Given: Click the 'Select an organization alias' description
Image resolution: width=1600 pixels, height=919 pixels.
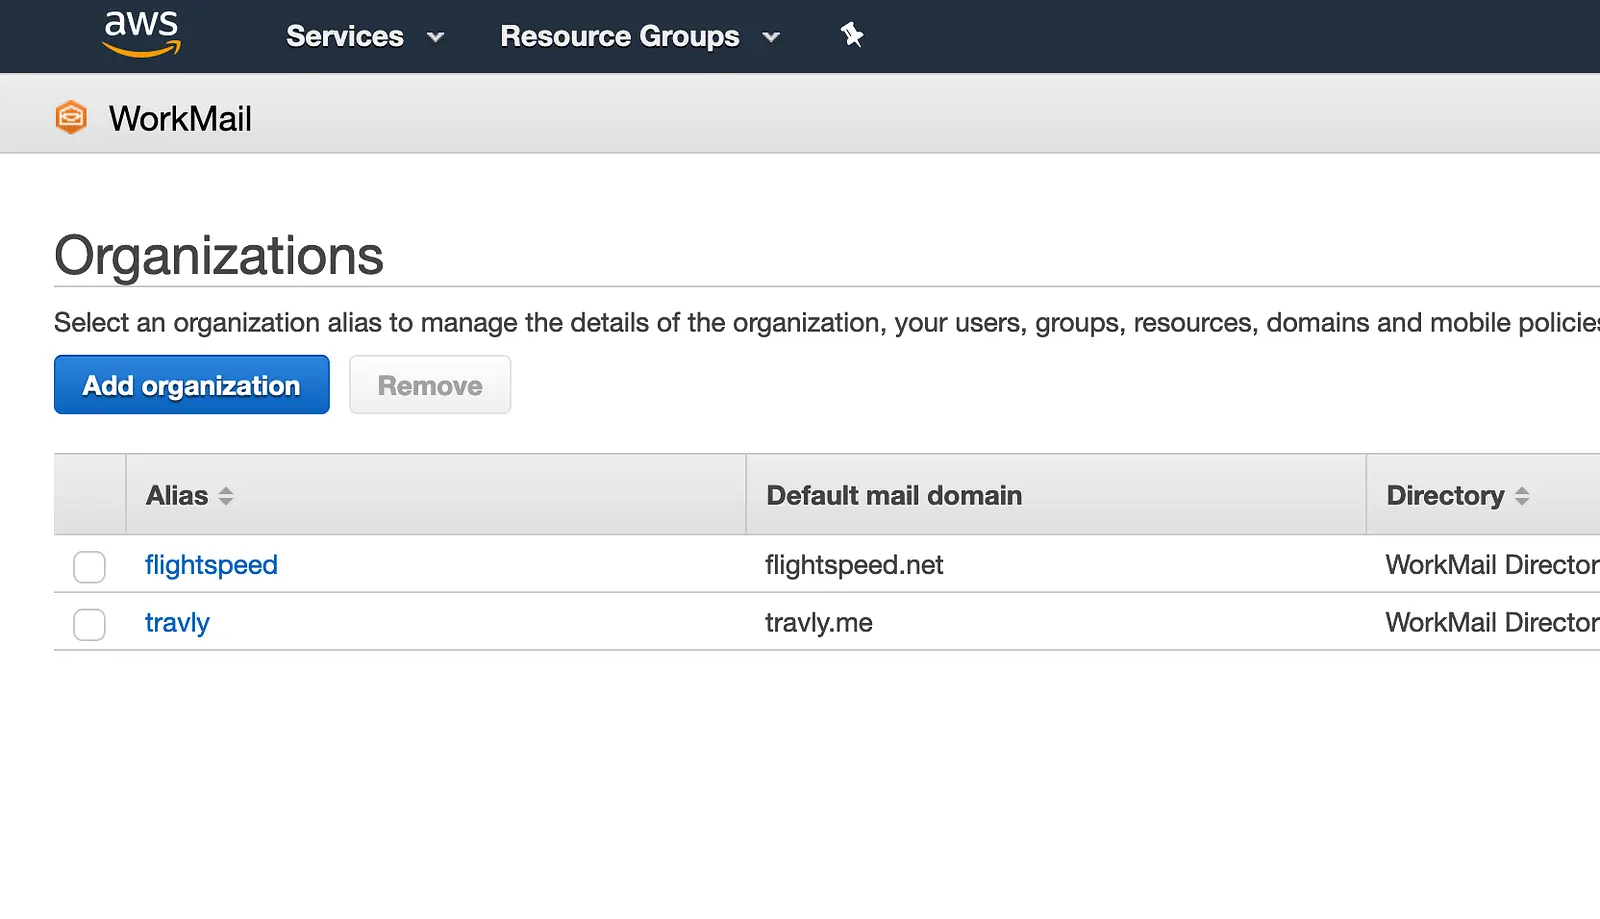Looking at the screenshot, I should [827, 323].
